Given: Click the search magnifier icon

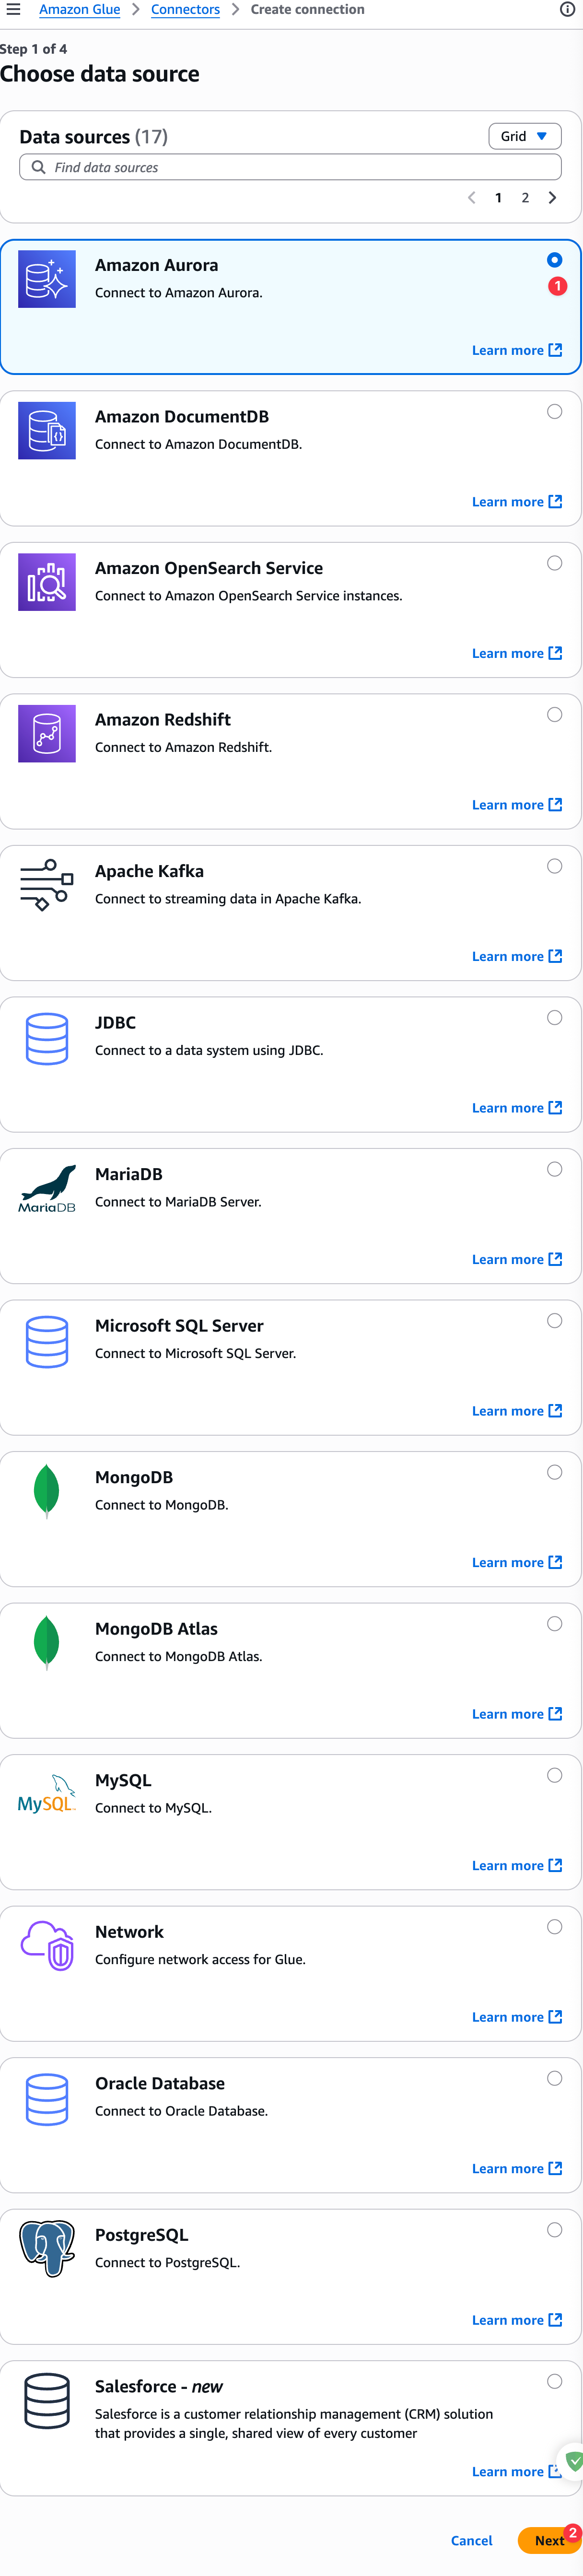Looking at the screenshot, I should [38, 167].
